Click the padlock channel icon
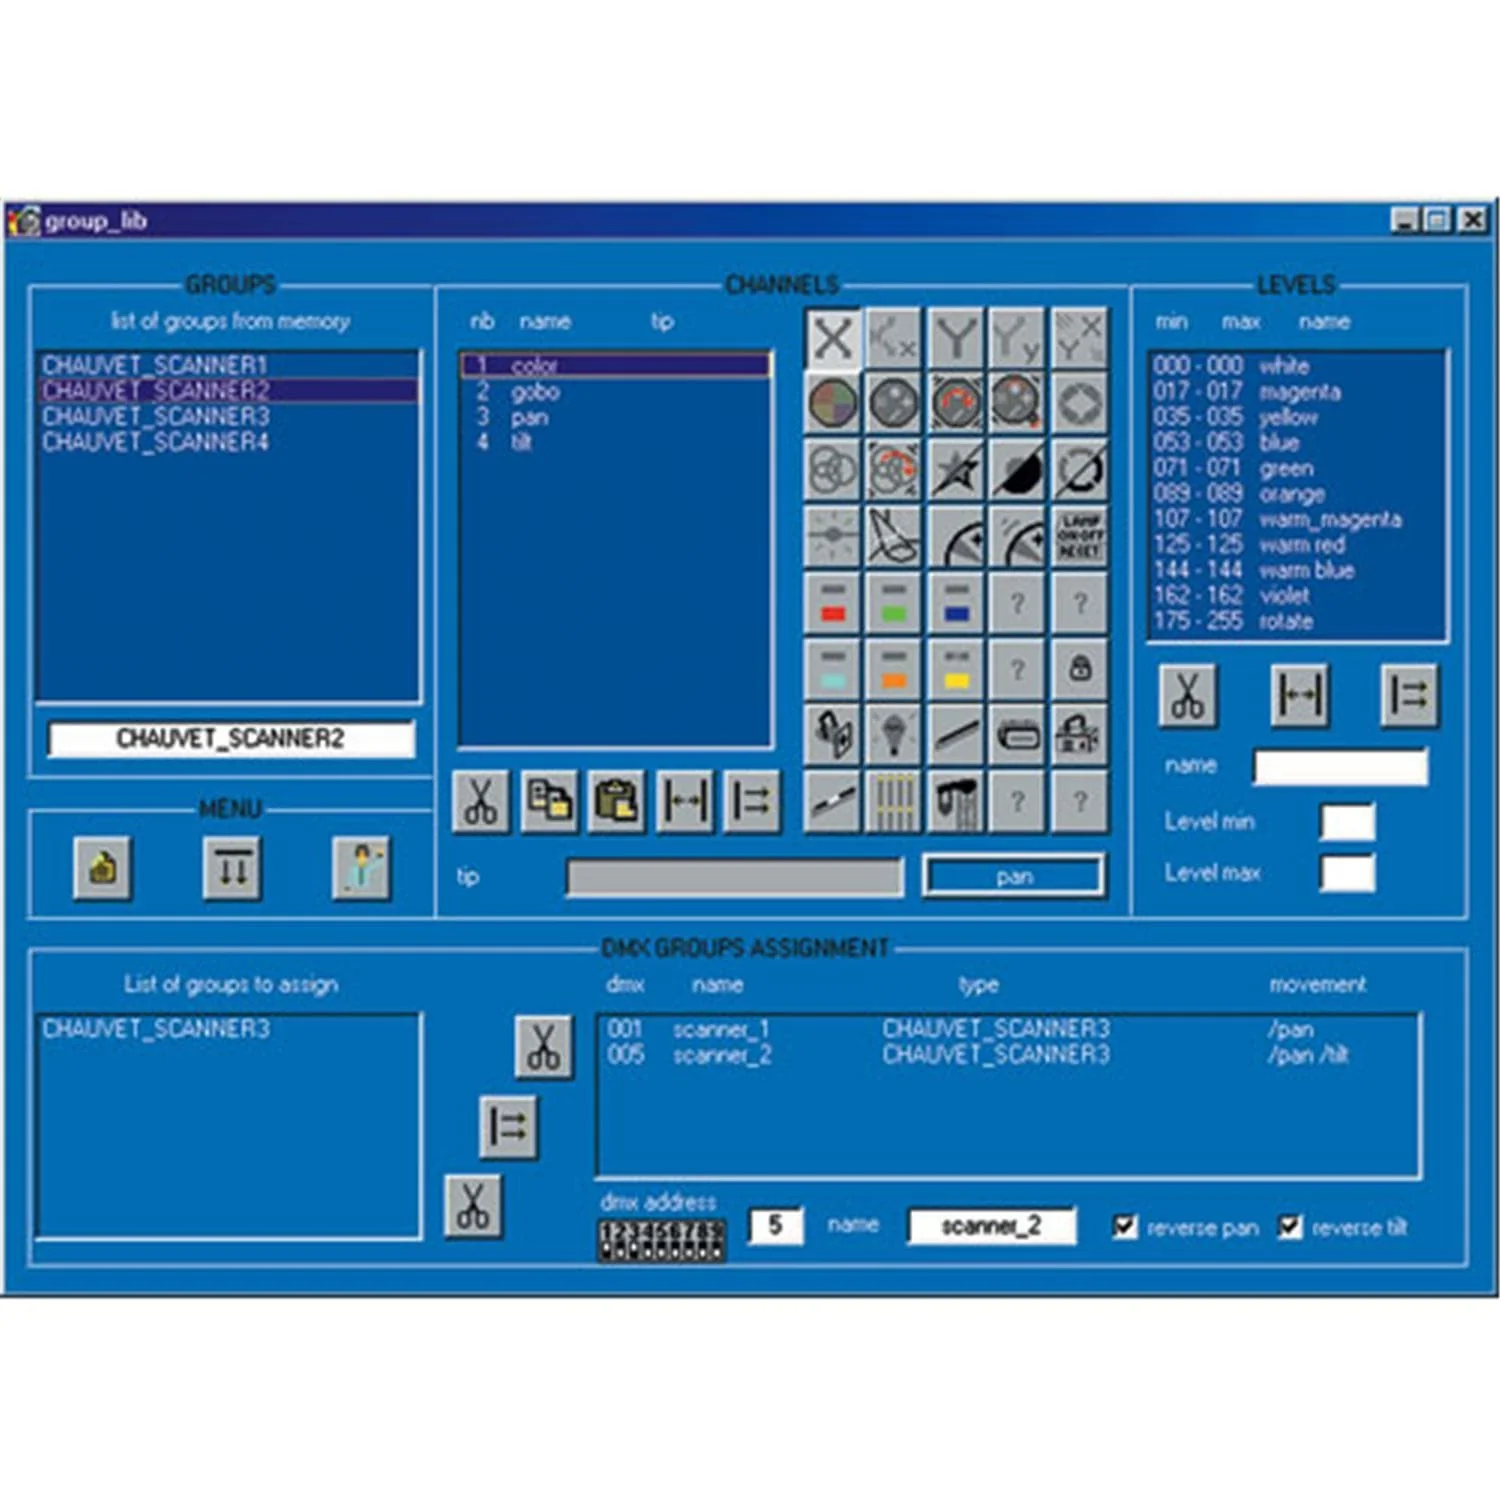This screenshot has height=1500, width=1500. pos(1080,668)
